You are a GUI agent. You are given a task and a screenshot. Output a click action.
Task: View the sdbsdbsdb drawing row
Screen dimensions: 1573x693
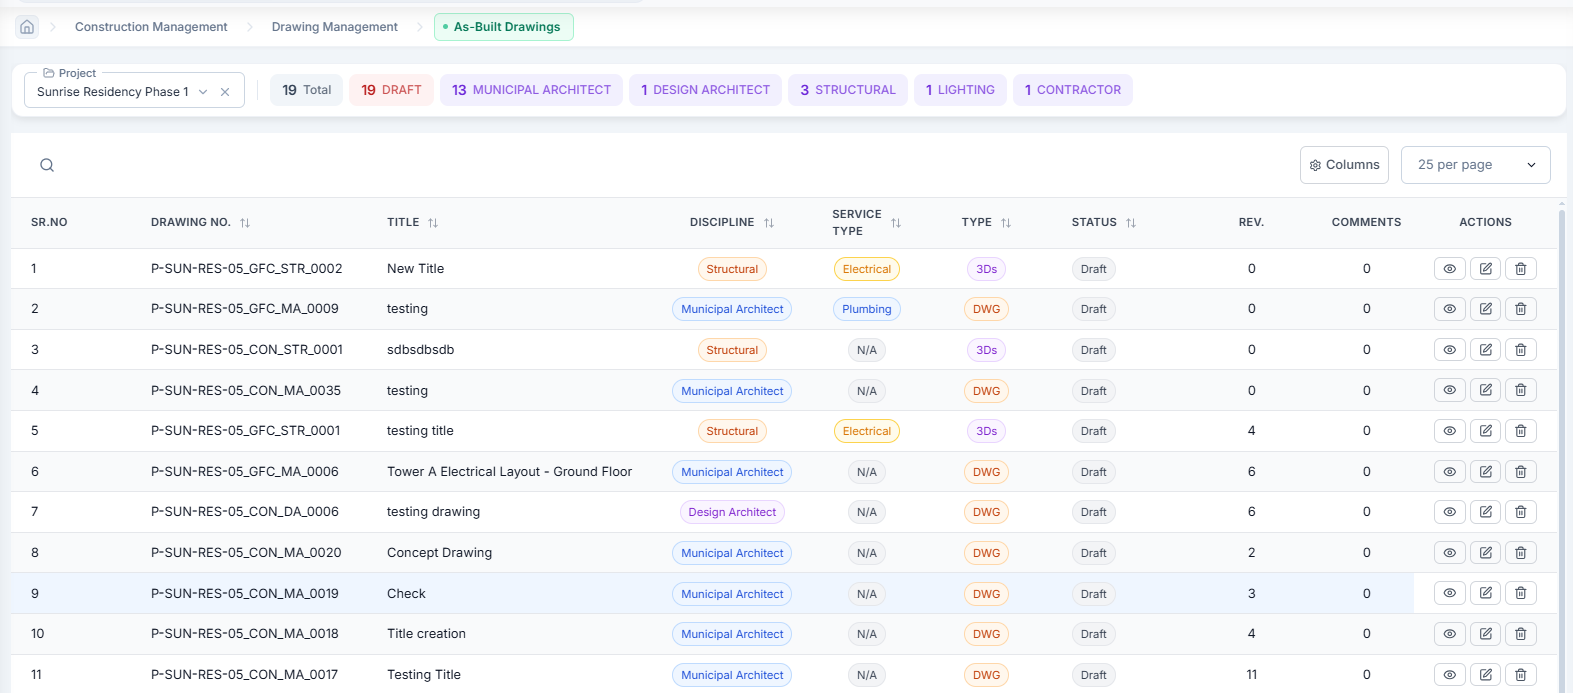(1450, 350)
